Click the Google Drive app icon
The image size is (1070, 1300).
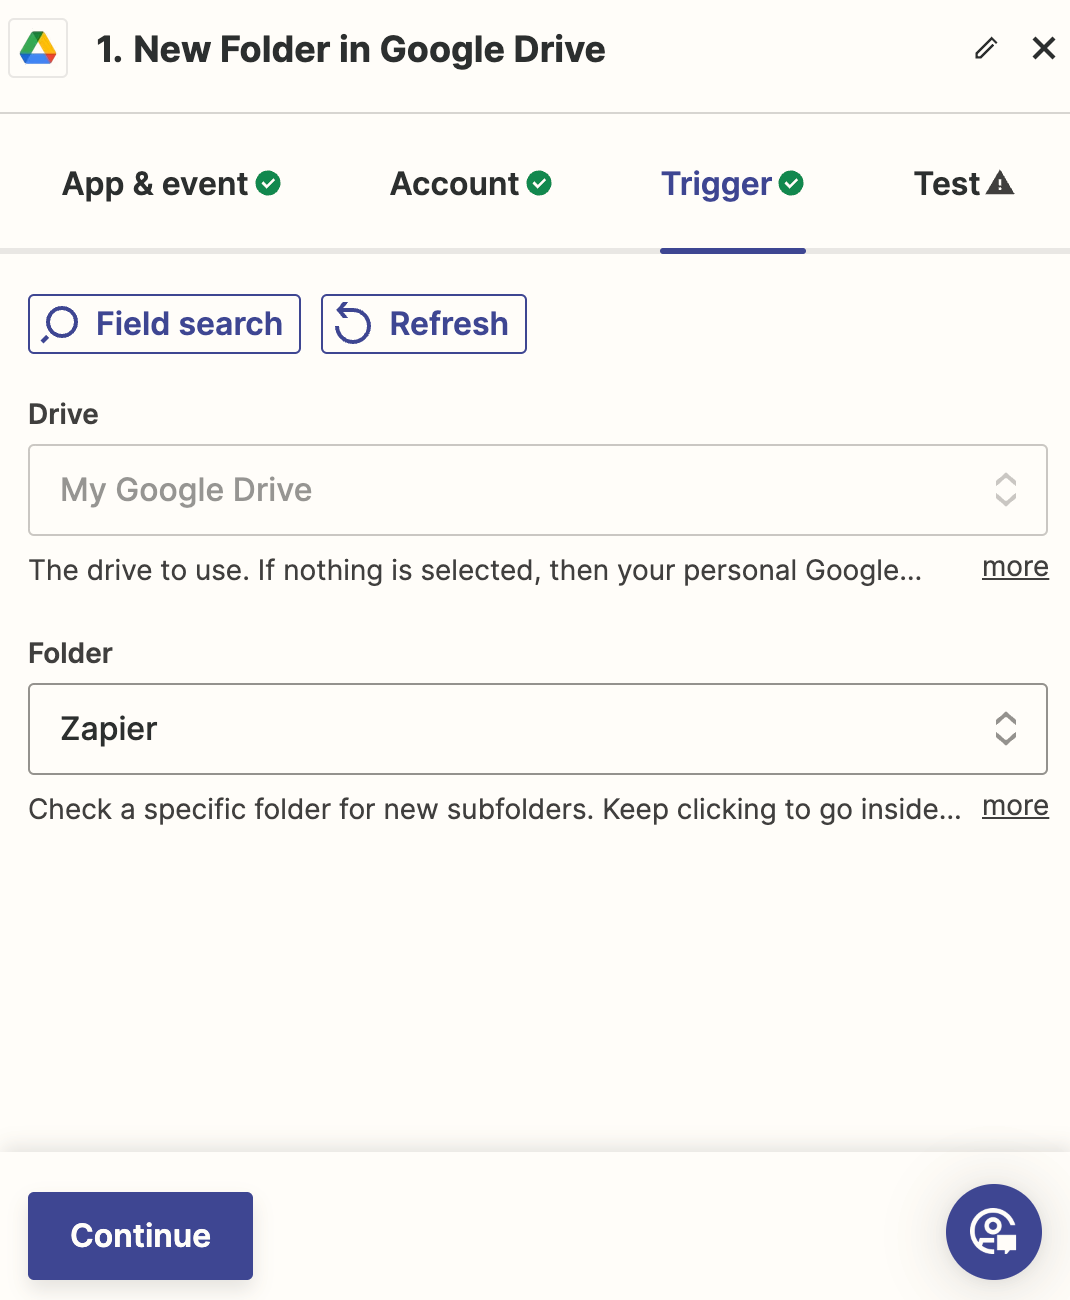click(38, 48)
